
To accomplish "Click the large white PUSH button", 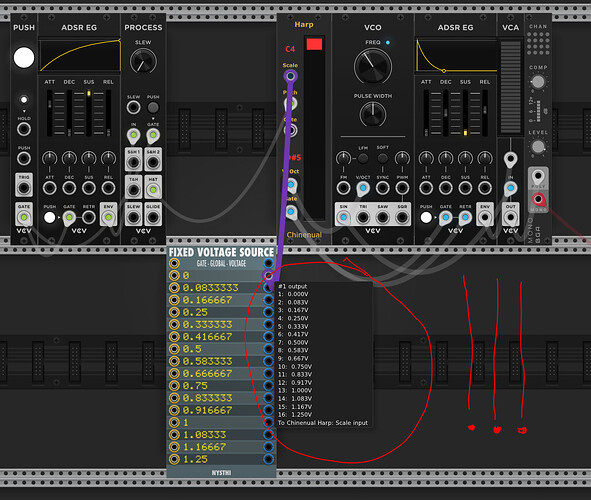I will (x=24, y=58).
